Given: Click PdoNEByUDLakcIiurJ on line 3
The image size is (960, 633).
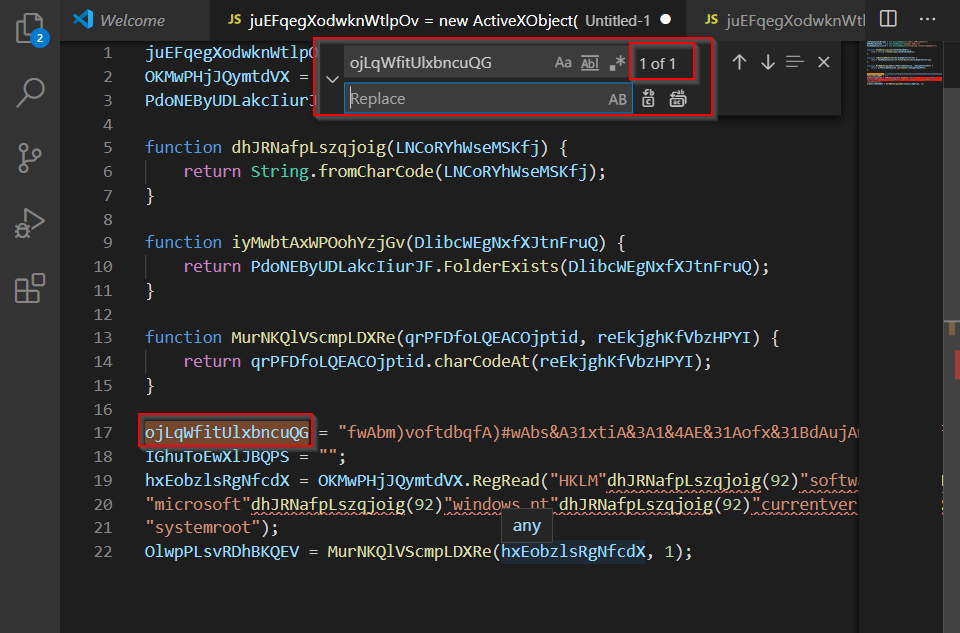Looking at the screenshot, I should point(230,100).
